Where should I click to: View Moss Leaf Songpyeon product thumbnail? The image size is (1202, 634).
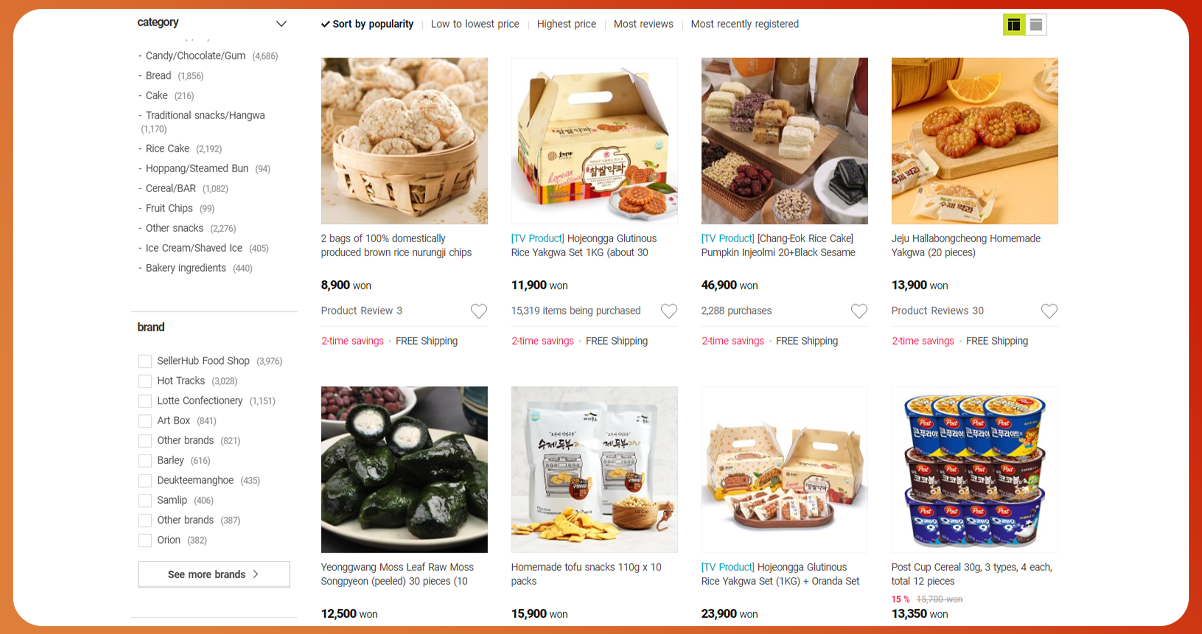[x=404, y=470]
